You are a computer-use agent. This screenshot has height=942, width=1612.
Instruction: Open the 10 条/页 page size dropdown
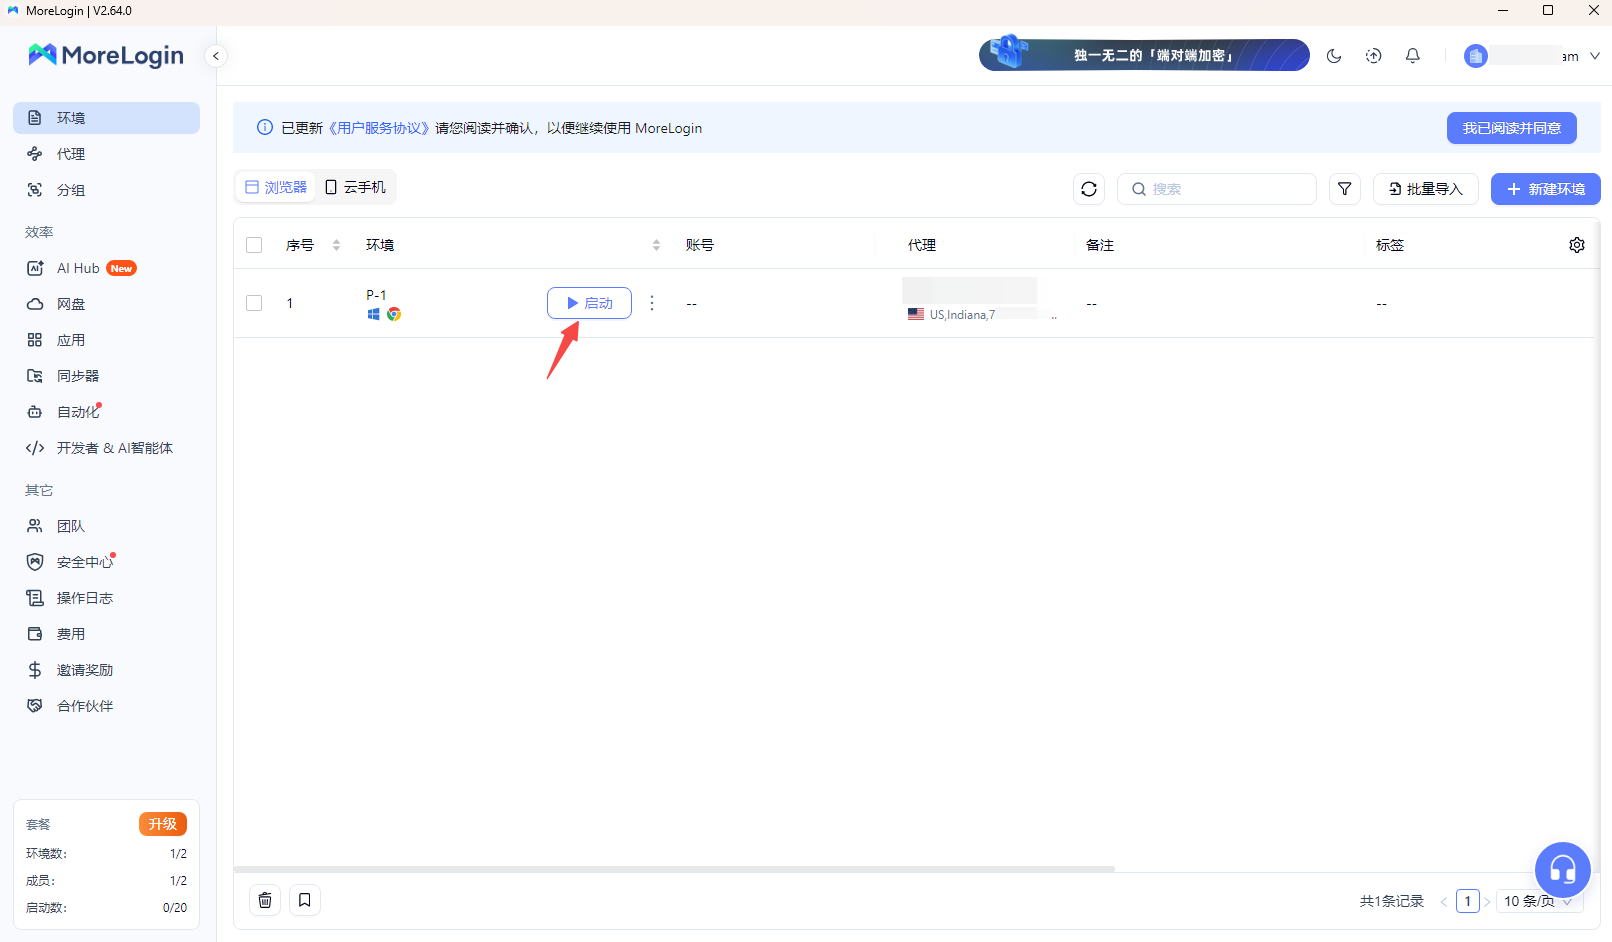[x=1540, y=901]
